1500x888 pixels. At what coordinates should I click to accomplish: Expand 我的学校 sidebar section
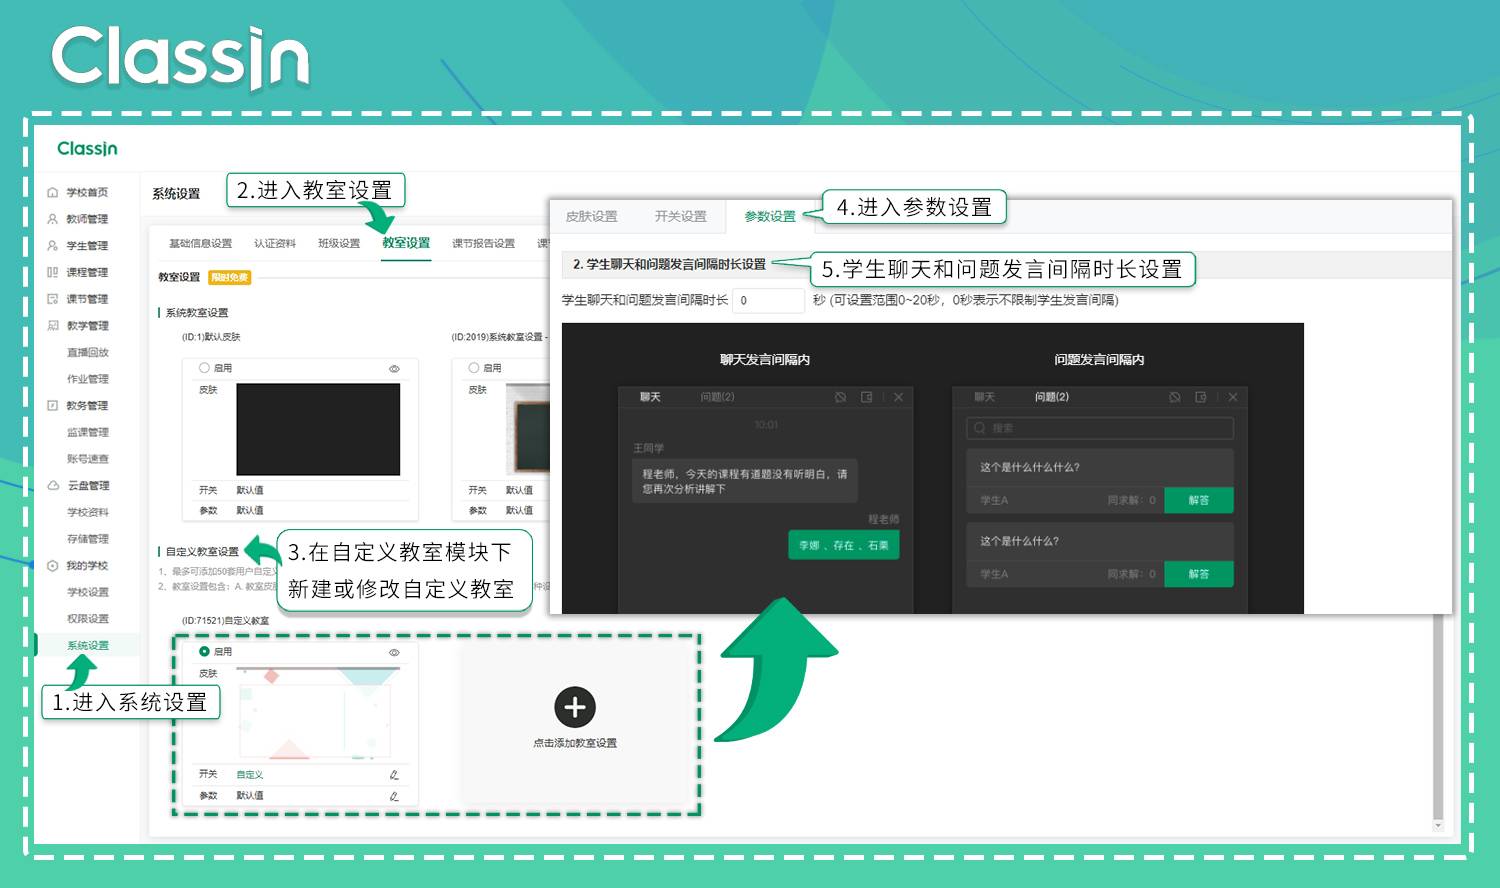point(87,566)
